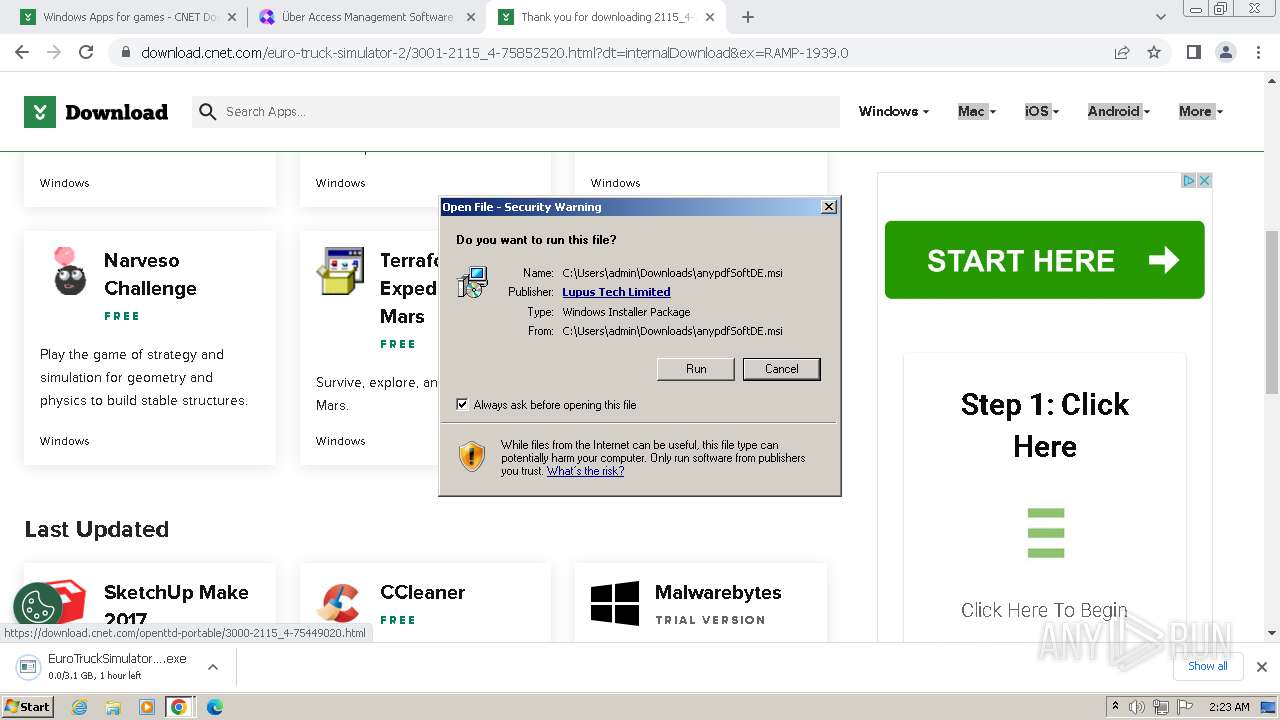Click the green hamburger icon in the ad

pos(1045,533)
